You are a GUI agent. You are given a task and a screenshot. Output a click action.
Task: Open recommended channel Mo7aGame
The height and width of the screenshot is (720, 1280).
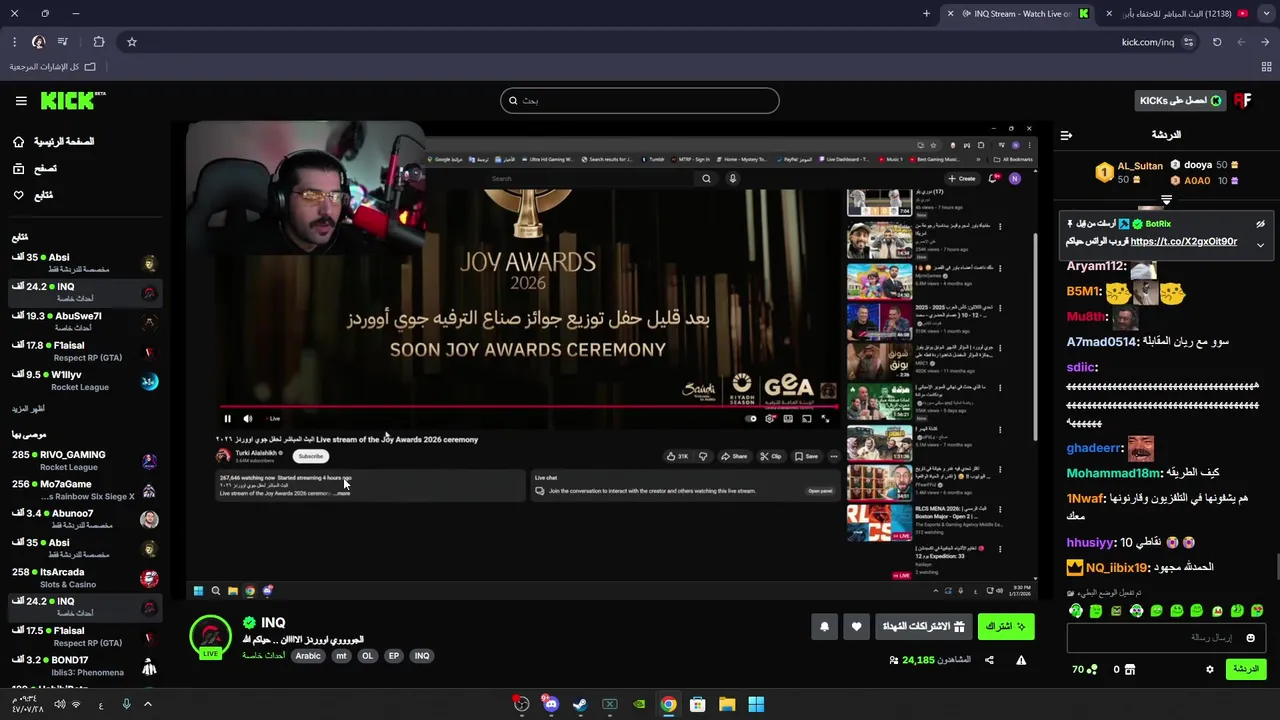click(85, 490)
